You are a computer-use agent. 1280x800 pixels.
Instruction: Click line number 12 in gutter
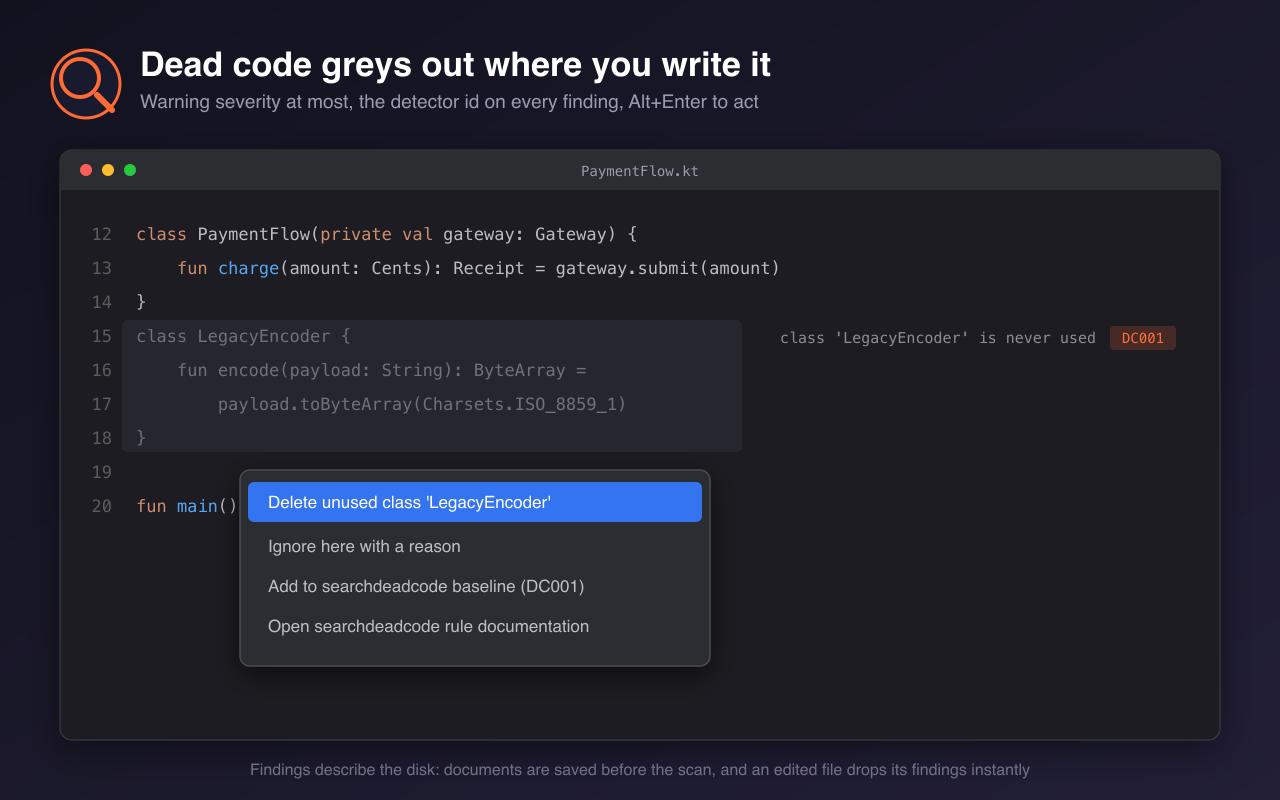point(101,234)
